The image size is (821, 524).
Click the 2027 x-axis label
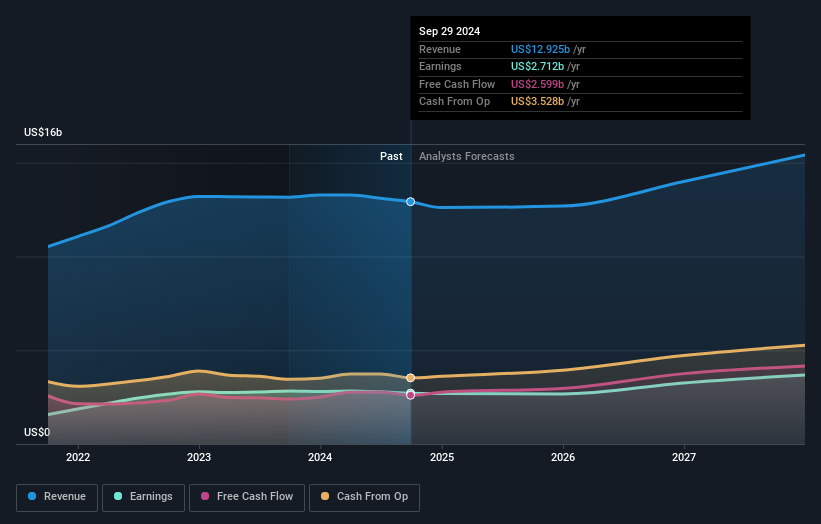(684, 458)
